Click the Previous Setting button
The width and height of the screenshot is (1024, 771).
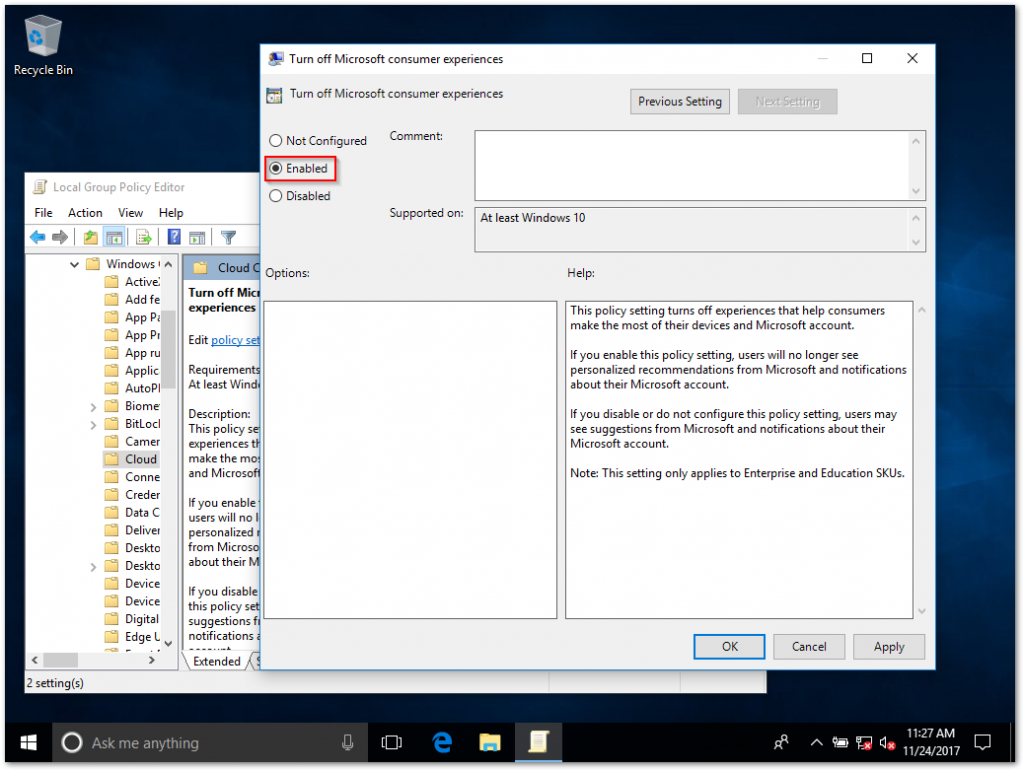679,102
